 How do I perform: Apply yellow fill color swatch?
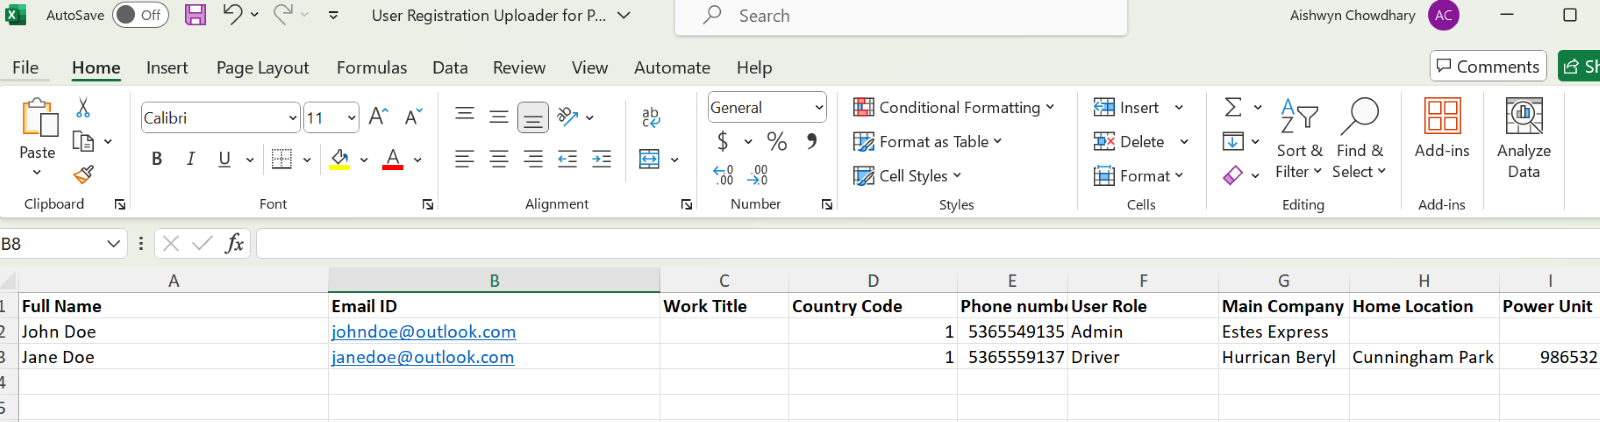(340, 160)
